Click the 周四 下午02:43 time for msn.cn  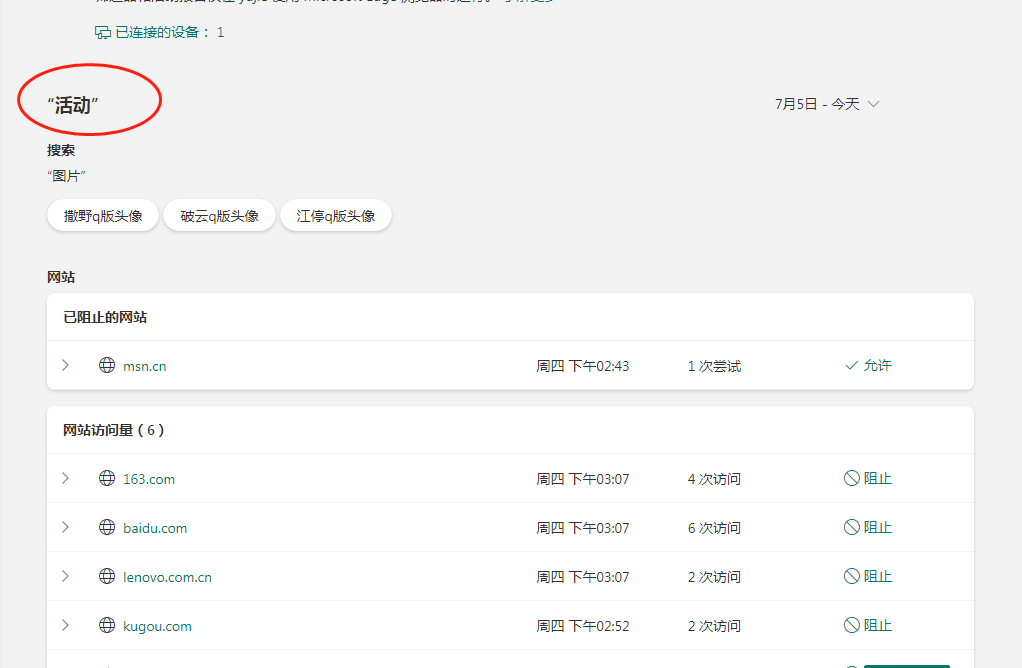[x=583, y=366]
